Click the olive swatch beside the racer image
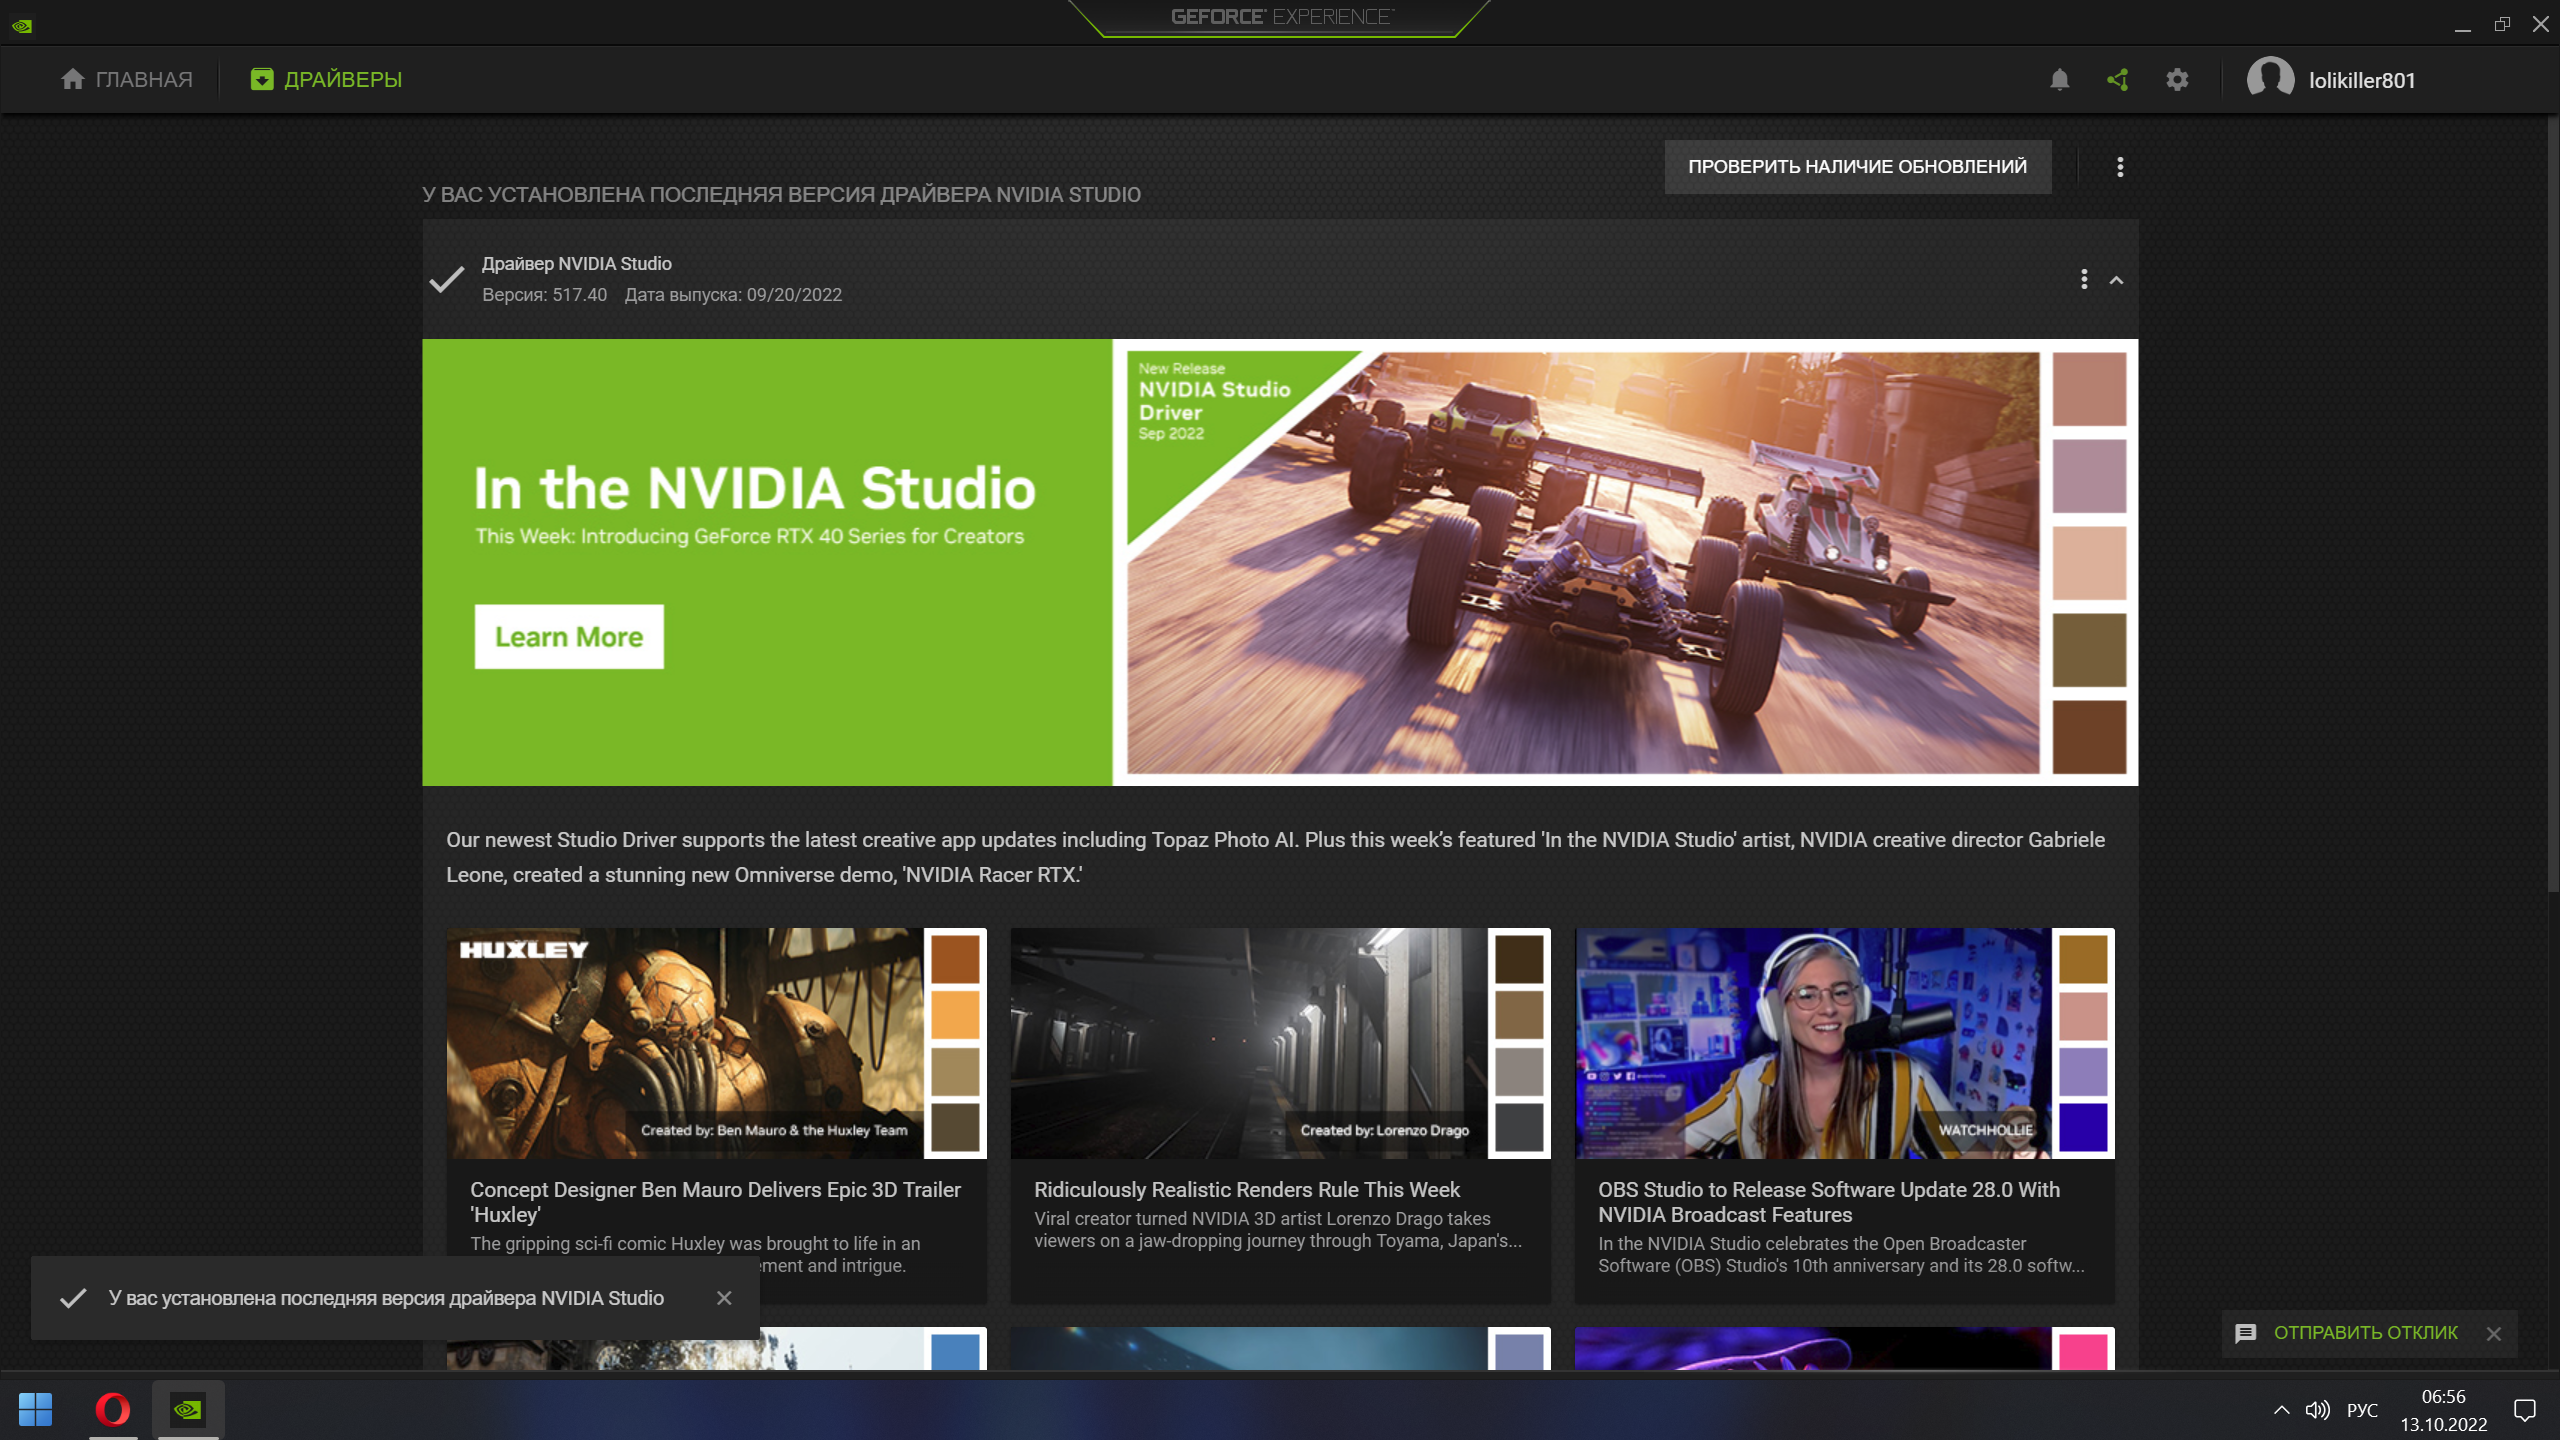The image size is (2560, 1440). point(2089,651)
